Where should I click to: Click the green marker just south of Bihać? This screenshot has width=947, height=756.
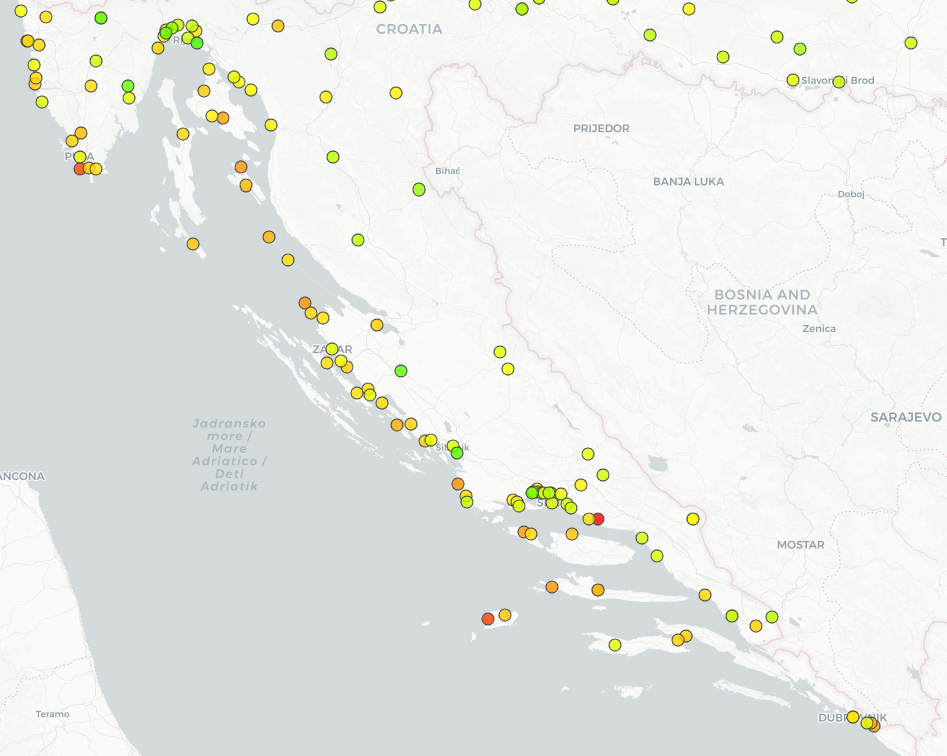(419, 189)
